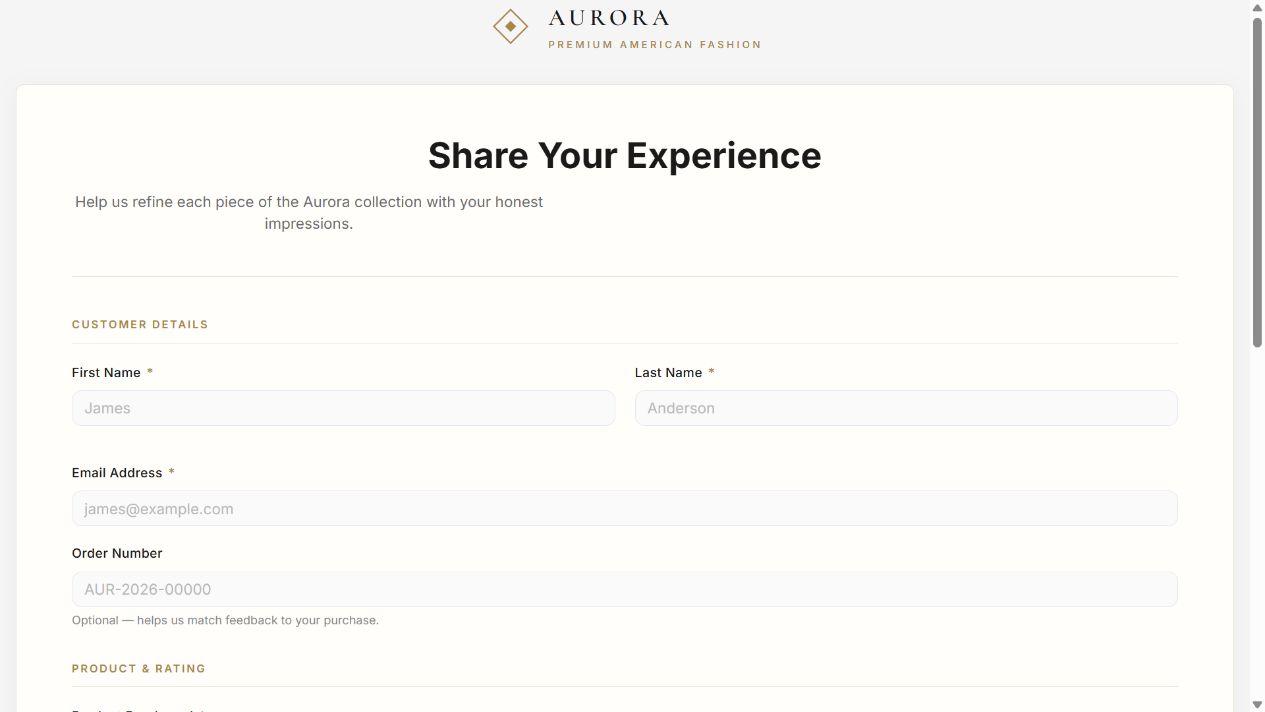The image size is (1265, 712).
Task: Click the optional order number helper text
Action: 225,620
